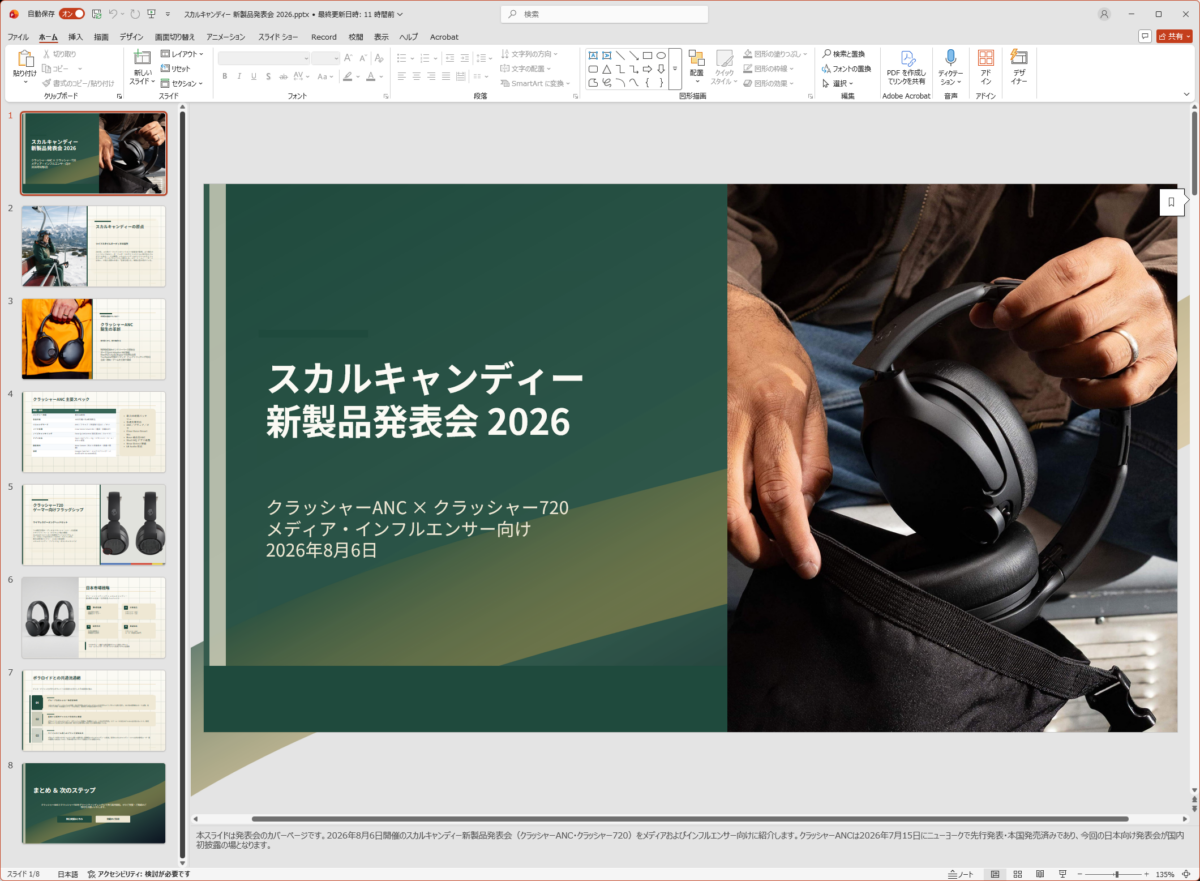Open the user account profile icon
Viewport: 1200px width, 881px height.
1104,14
